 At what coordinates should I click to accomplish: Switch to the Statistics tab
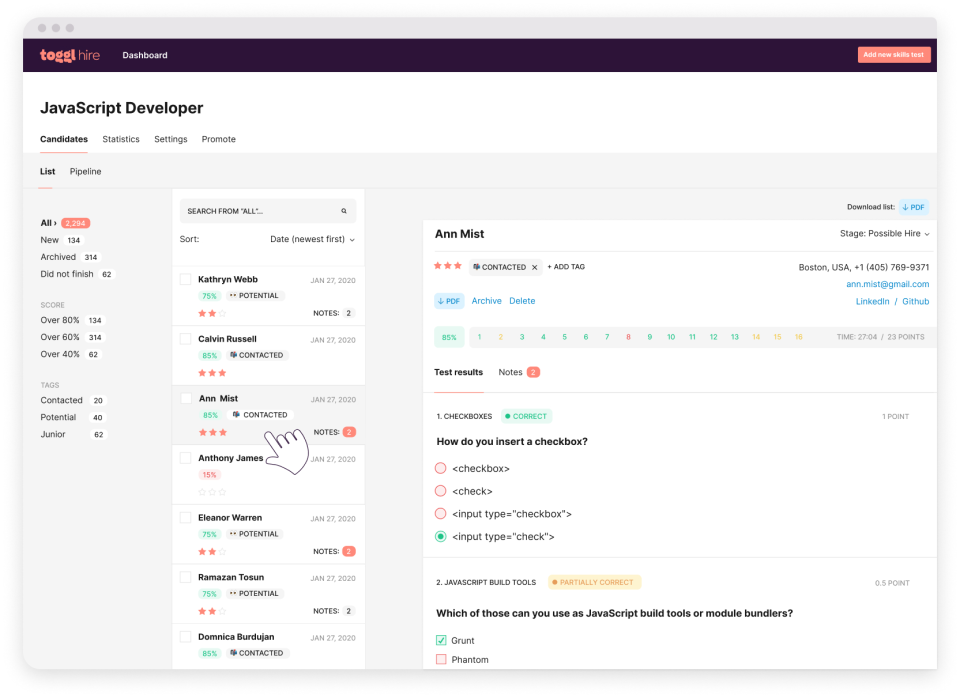pos(120,139)
